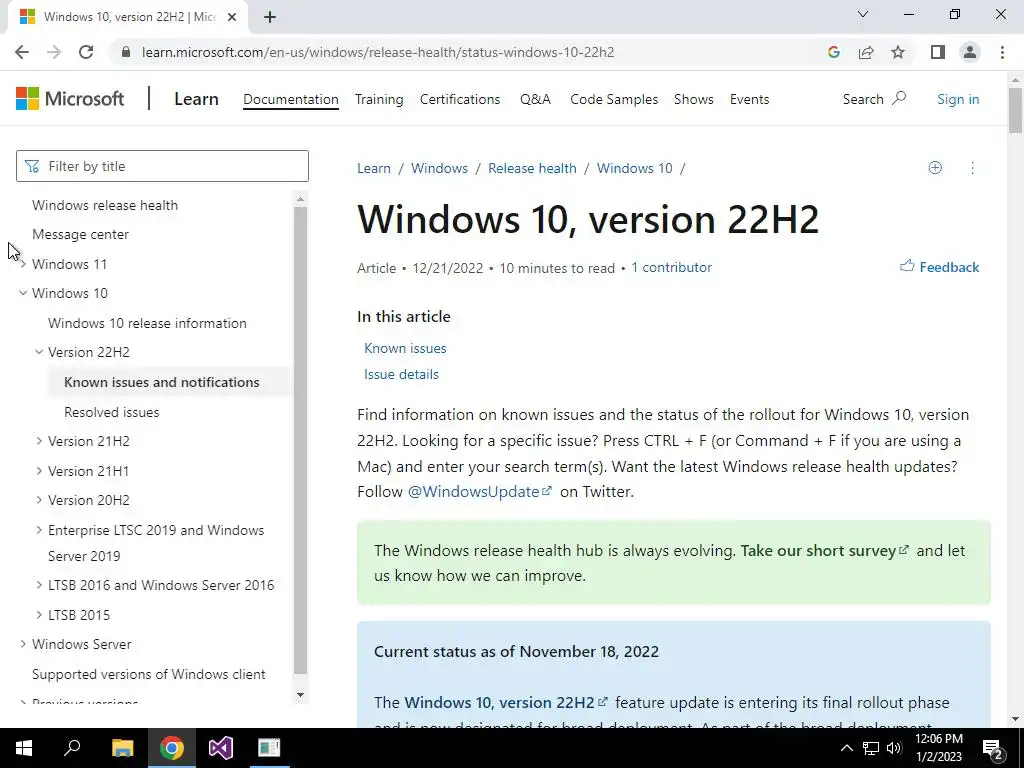Click the Chrome taskbar icon
Screen dimensions: 1024x768
171,748
